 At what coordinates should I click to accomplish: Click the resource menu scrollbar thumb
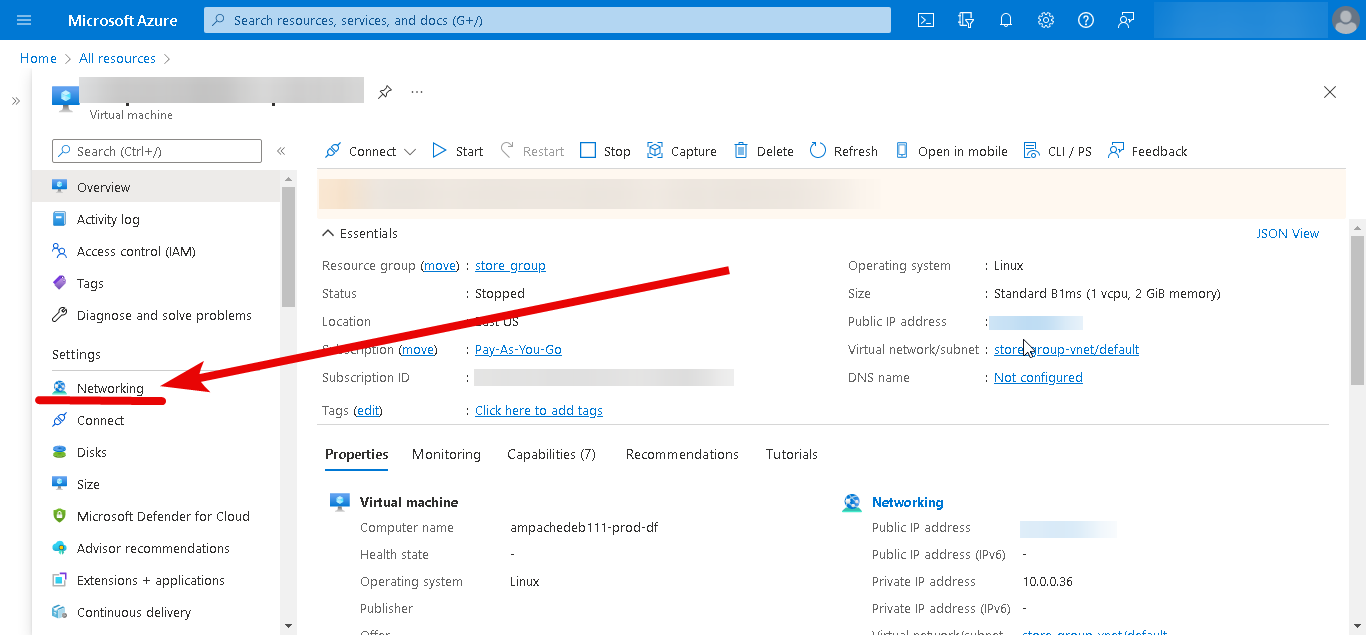pyautogui.click(x=288, y=246)
